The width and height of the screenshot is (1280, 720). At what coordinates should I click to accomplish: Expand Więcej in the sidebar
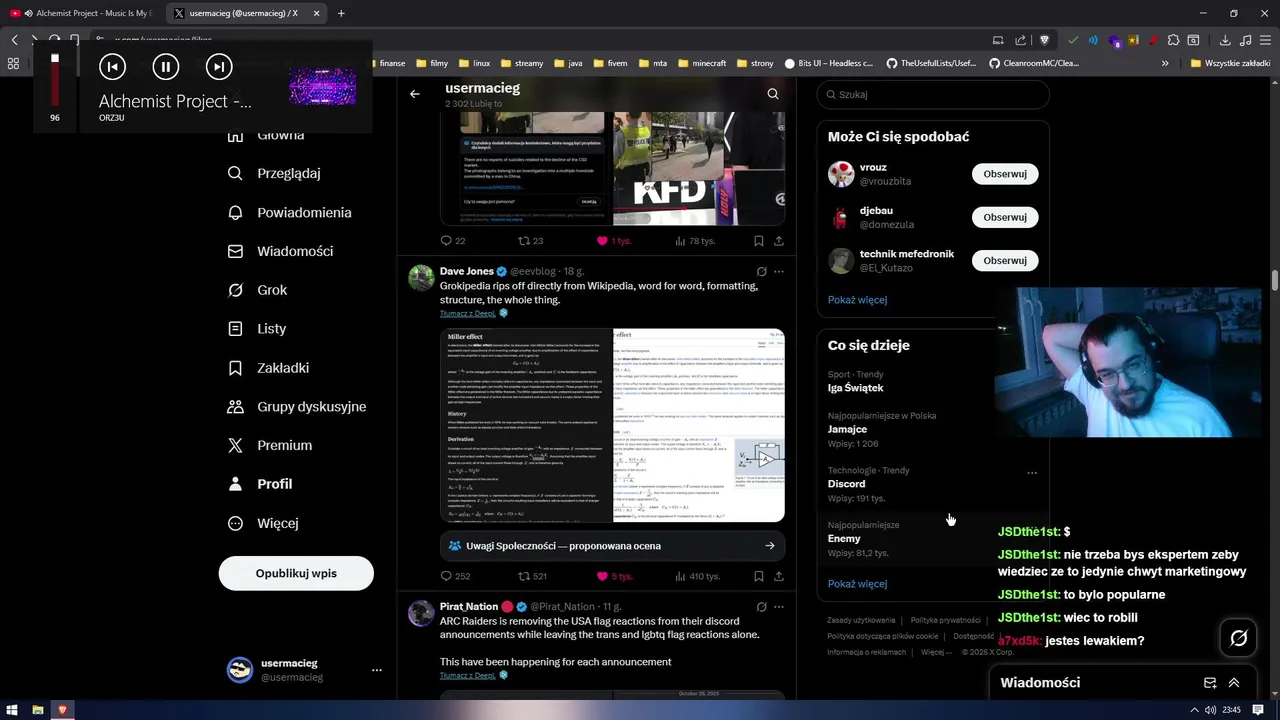tap(262, 523)
